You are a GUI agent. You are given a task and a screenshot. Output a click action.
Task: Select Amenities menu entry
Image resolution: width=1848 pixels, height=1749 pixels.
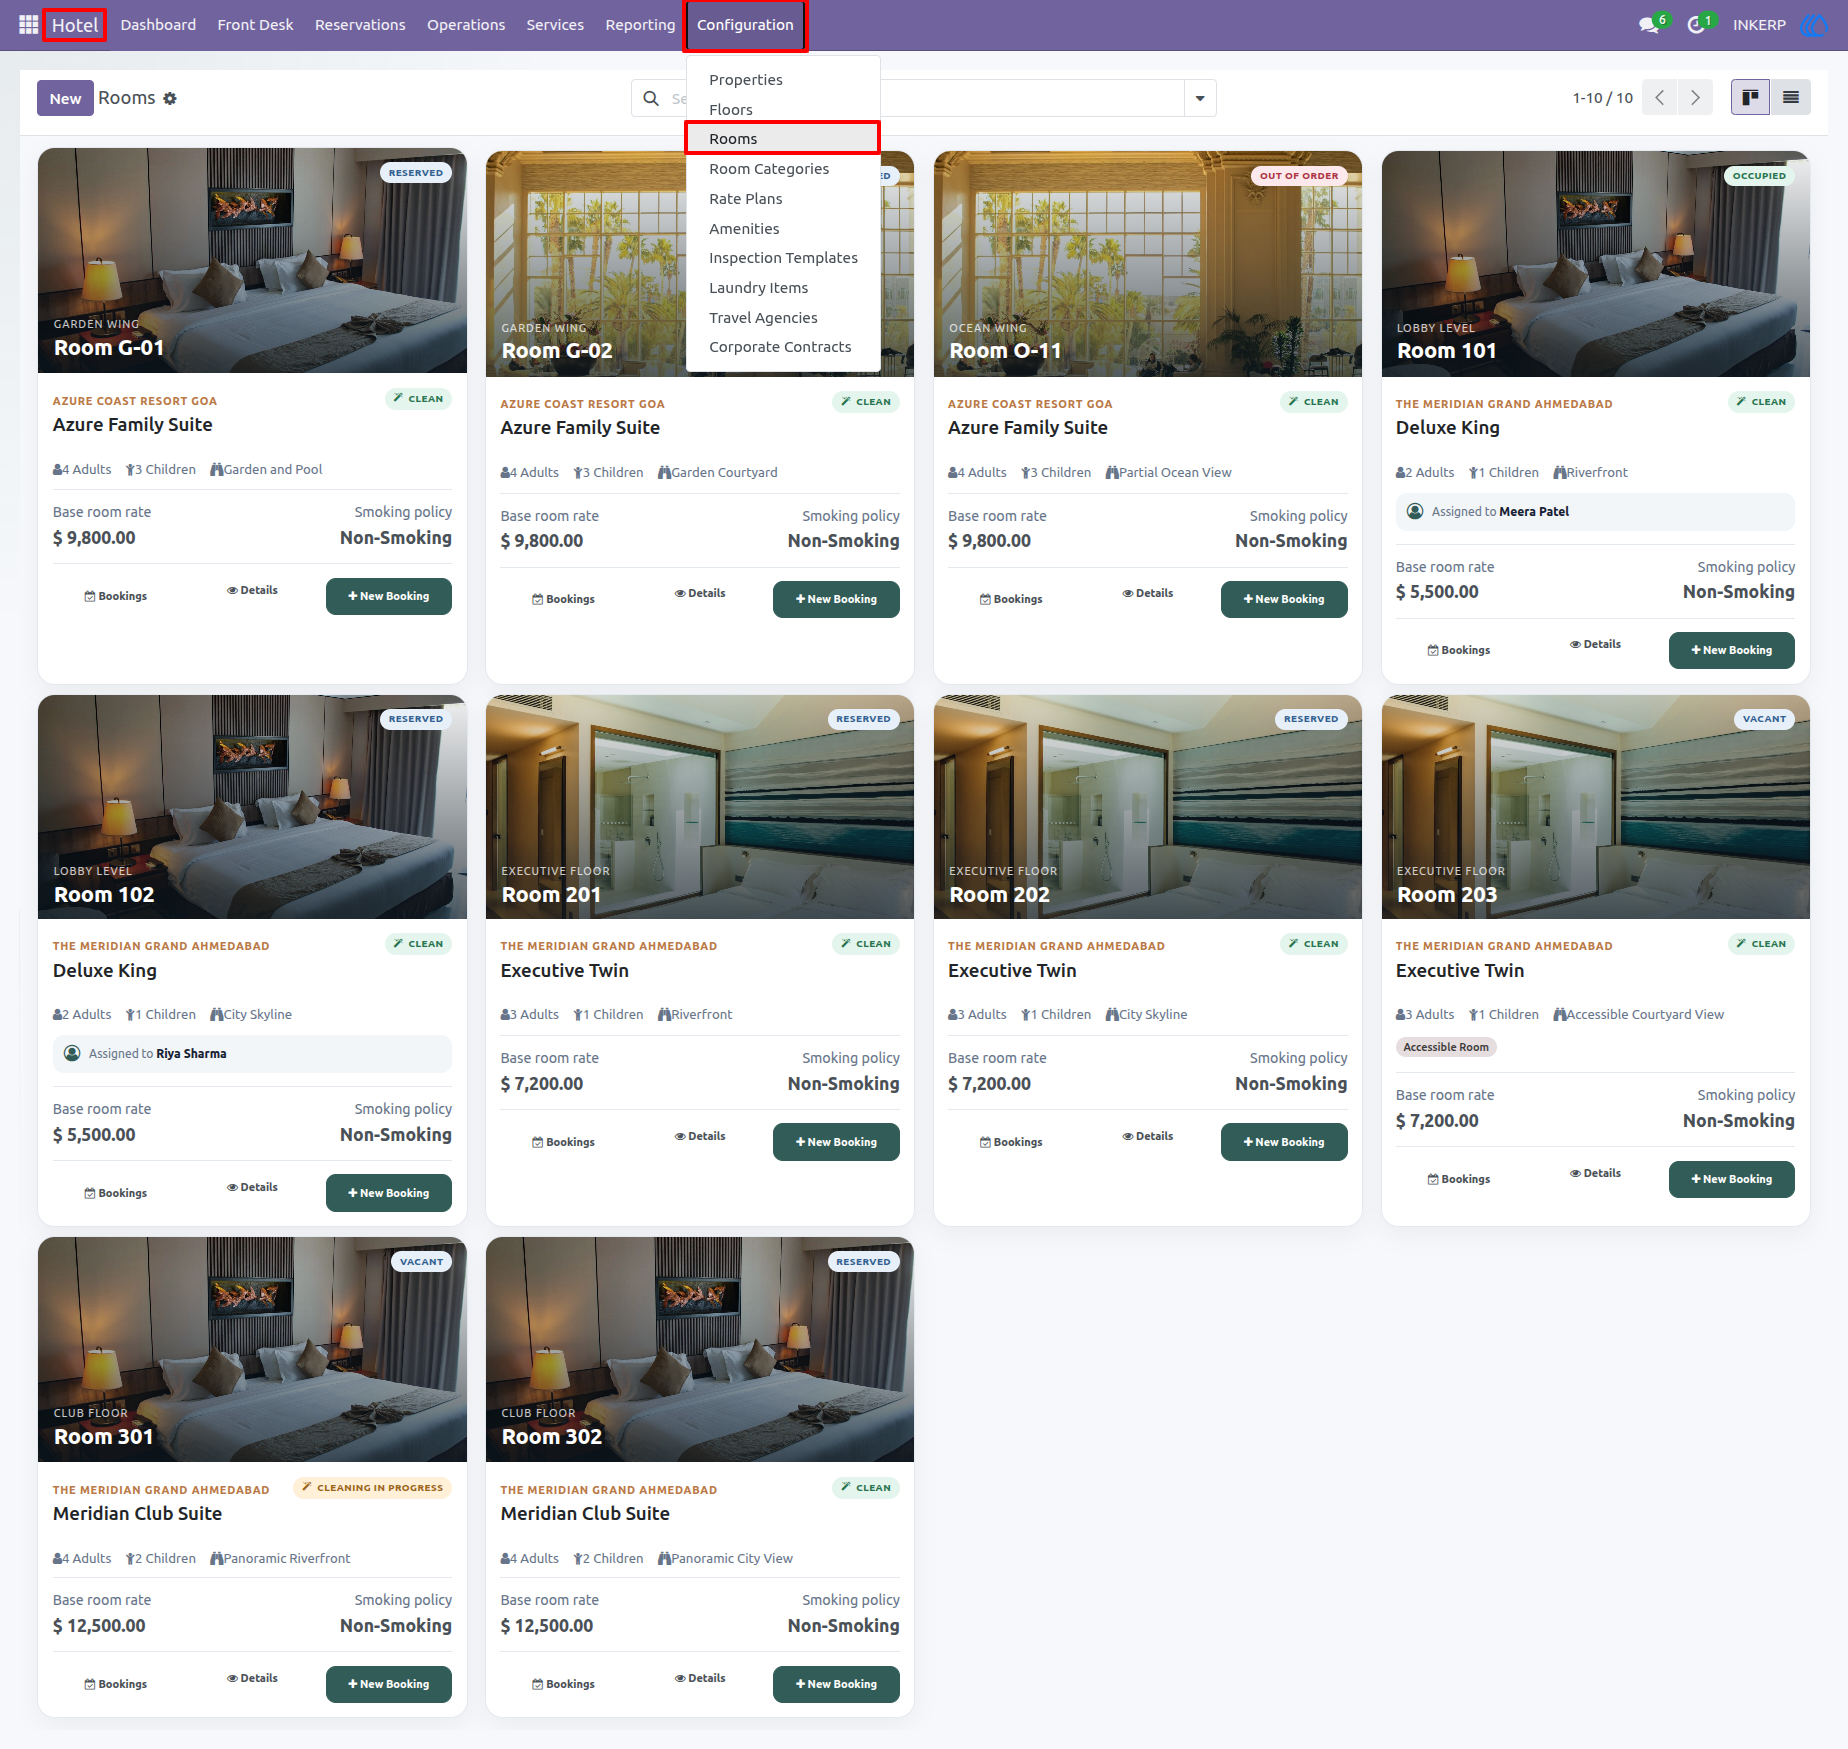783,229
